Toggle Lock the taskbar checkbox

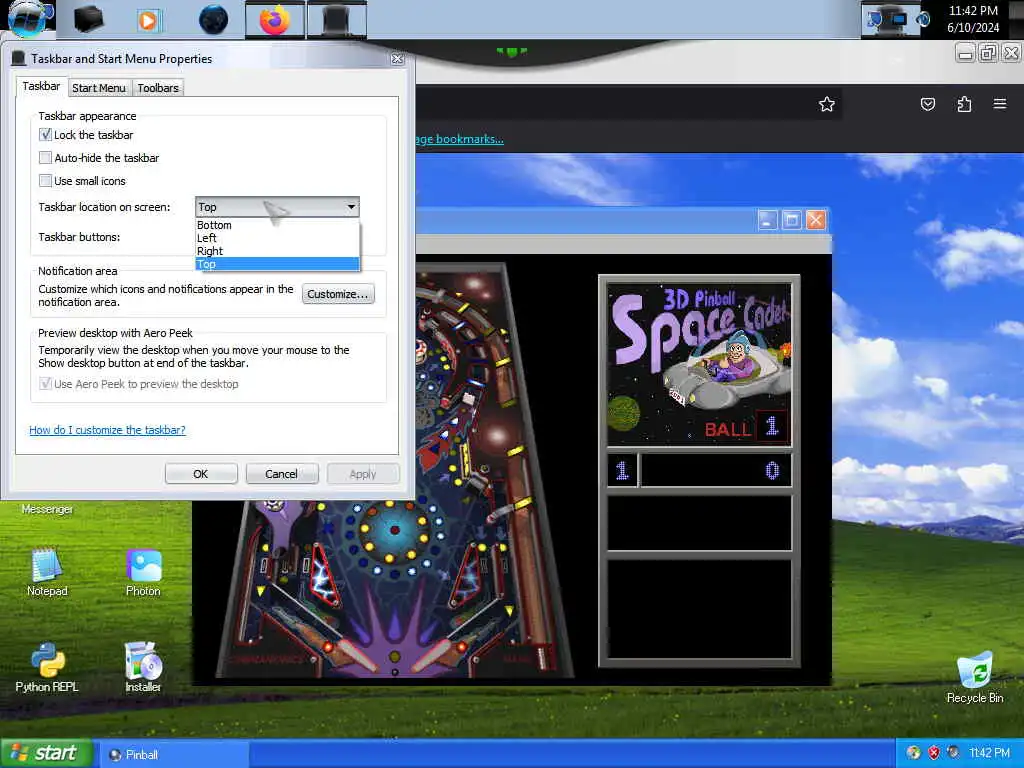click(45, 135)
